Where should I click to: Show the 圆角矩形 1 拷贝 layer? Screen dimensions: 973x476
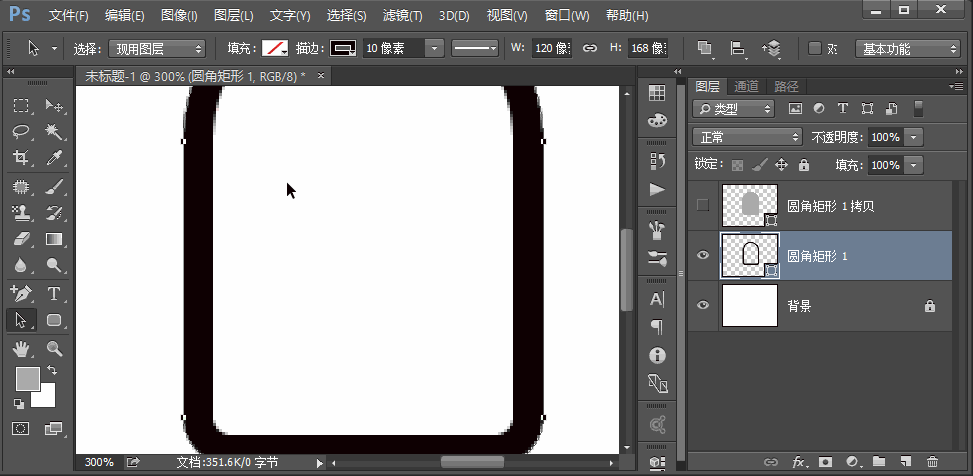(703, 206)
